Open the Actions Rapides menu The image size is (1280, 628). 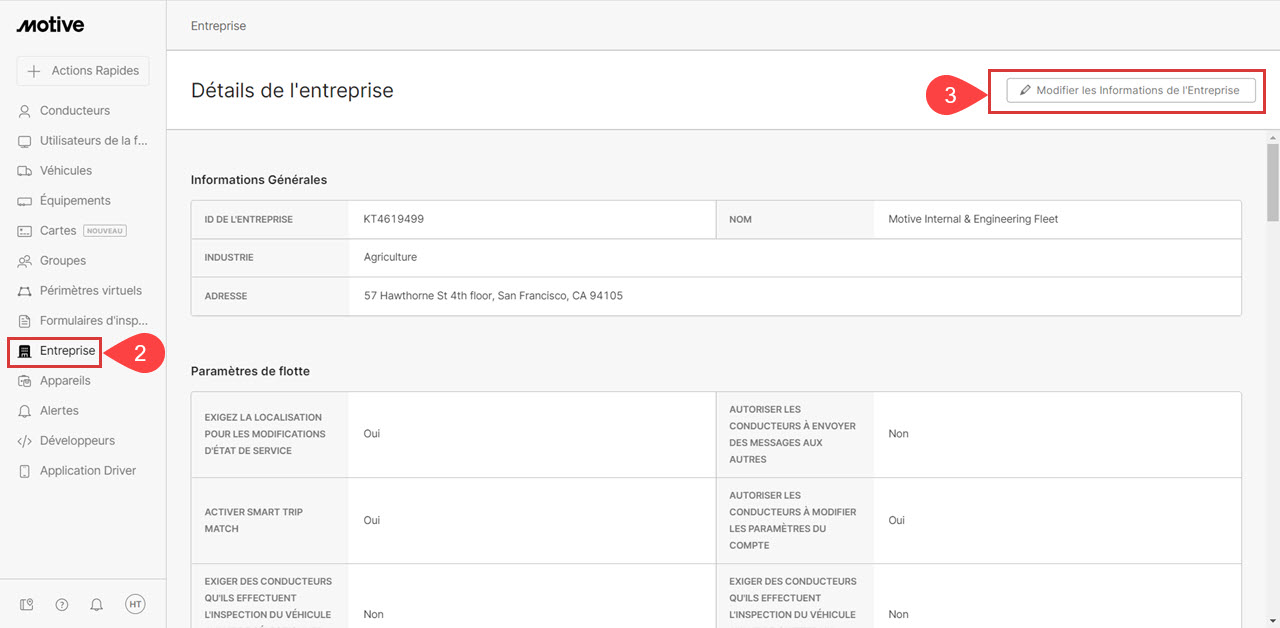pos(83,71)
